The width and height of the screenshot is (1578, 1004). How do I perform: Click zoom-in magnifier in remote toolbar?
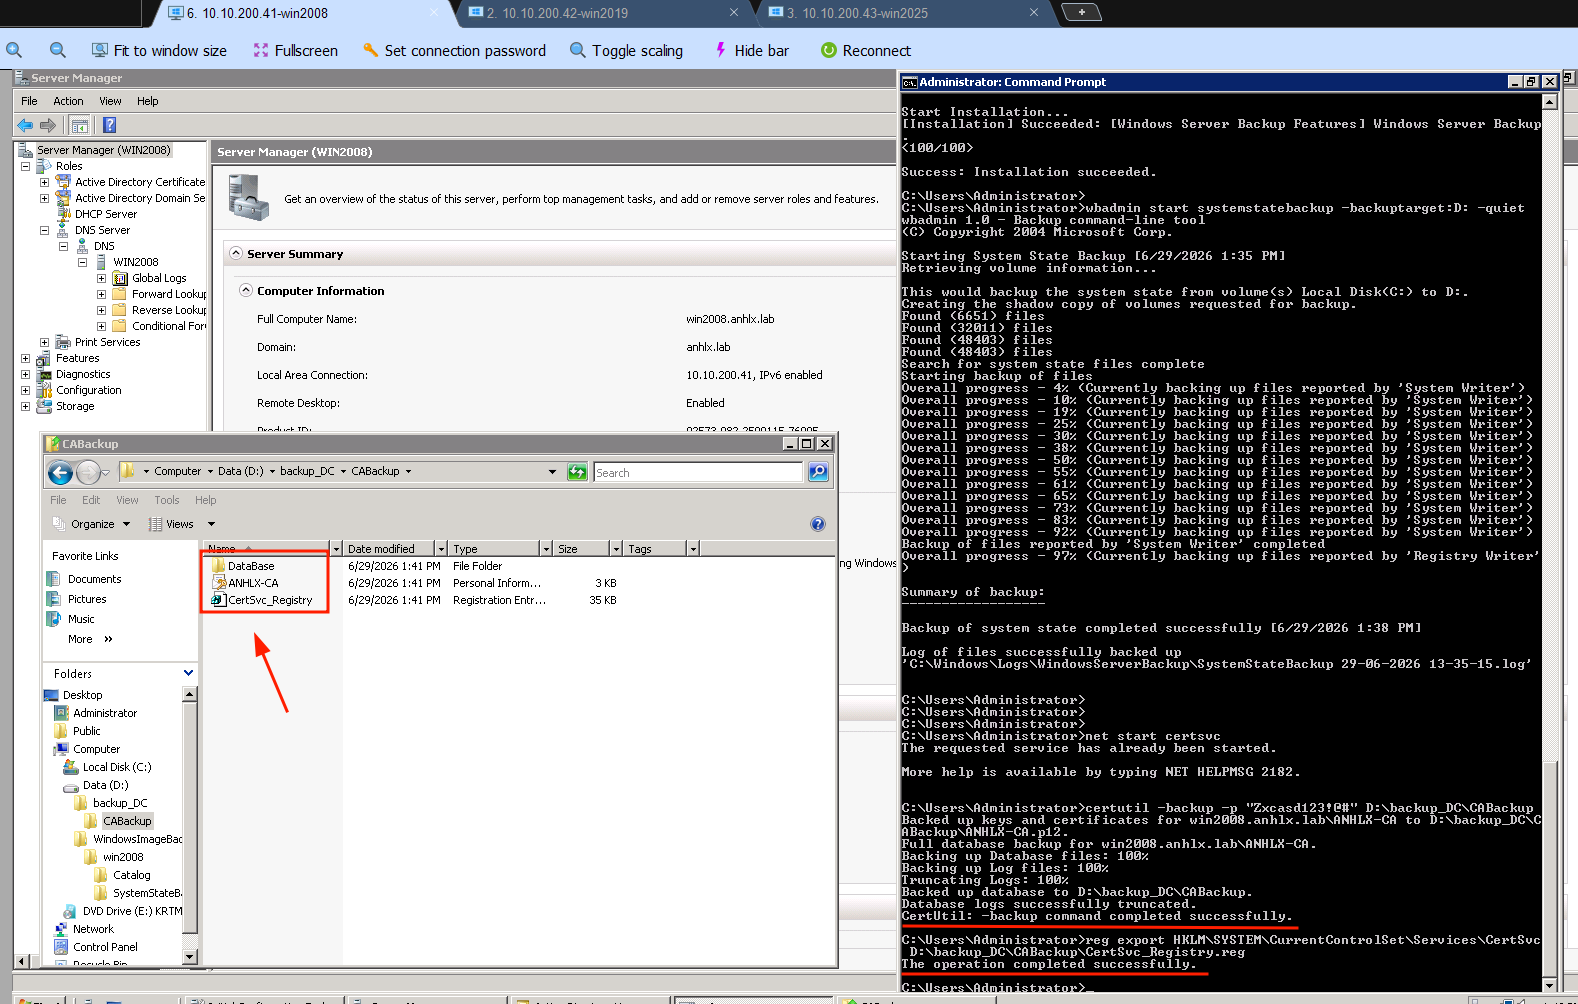(14, 50)
